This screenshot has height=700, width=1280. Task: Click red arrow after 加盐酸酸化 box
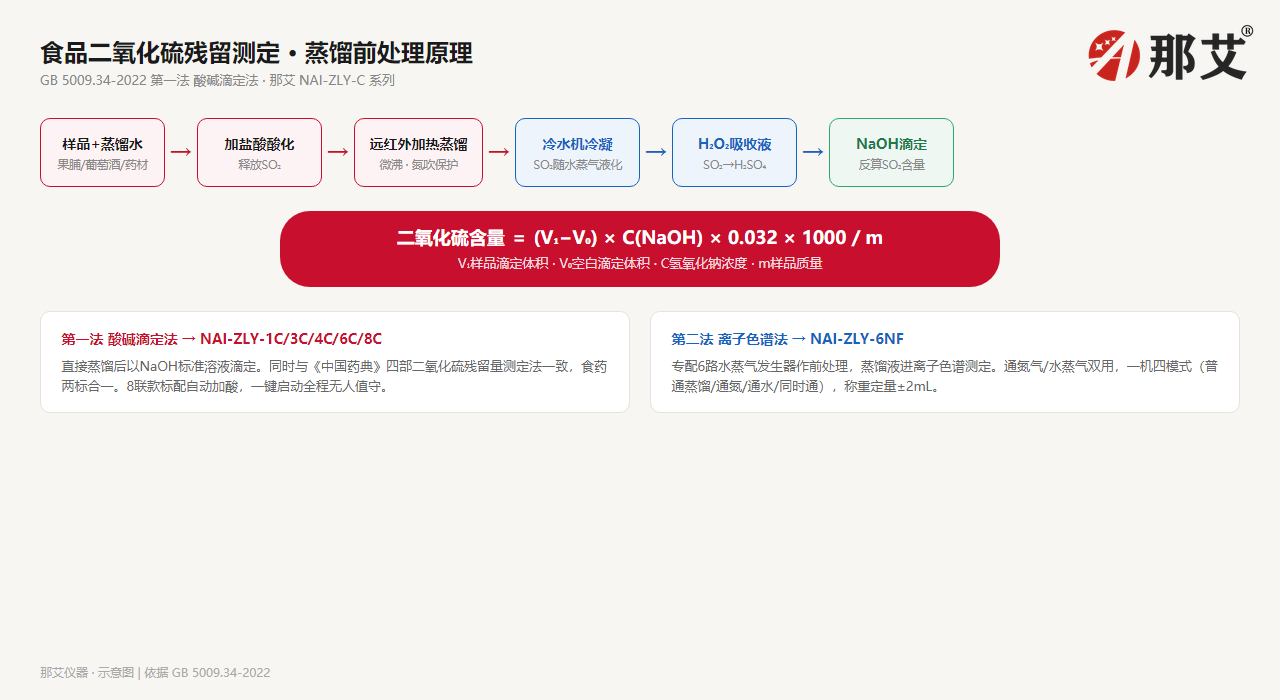click(x=338, y=152)
